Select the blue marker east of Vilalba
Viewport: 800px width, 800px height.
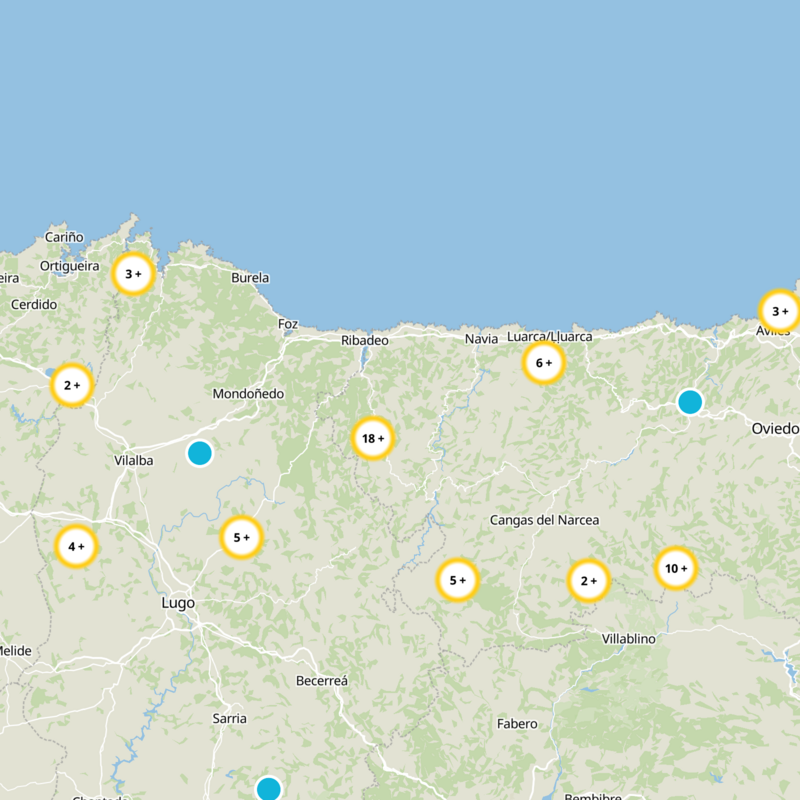(200, 453)
